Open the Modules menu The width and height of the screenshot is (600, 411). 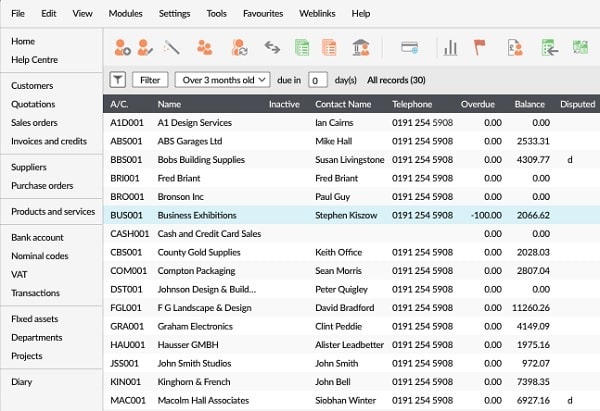click(126, 13)
